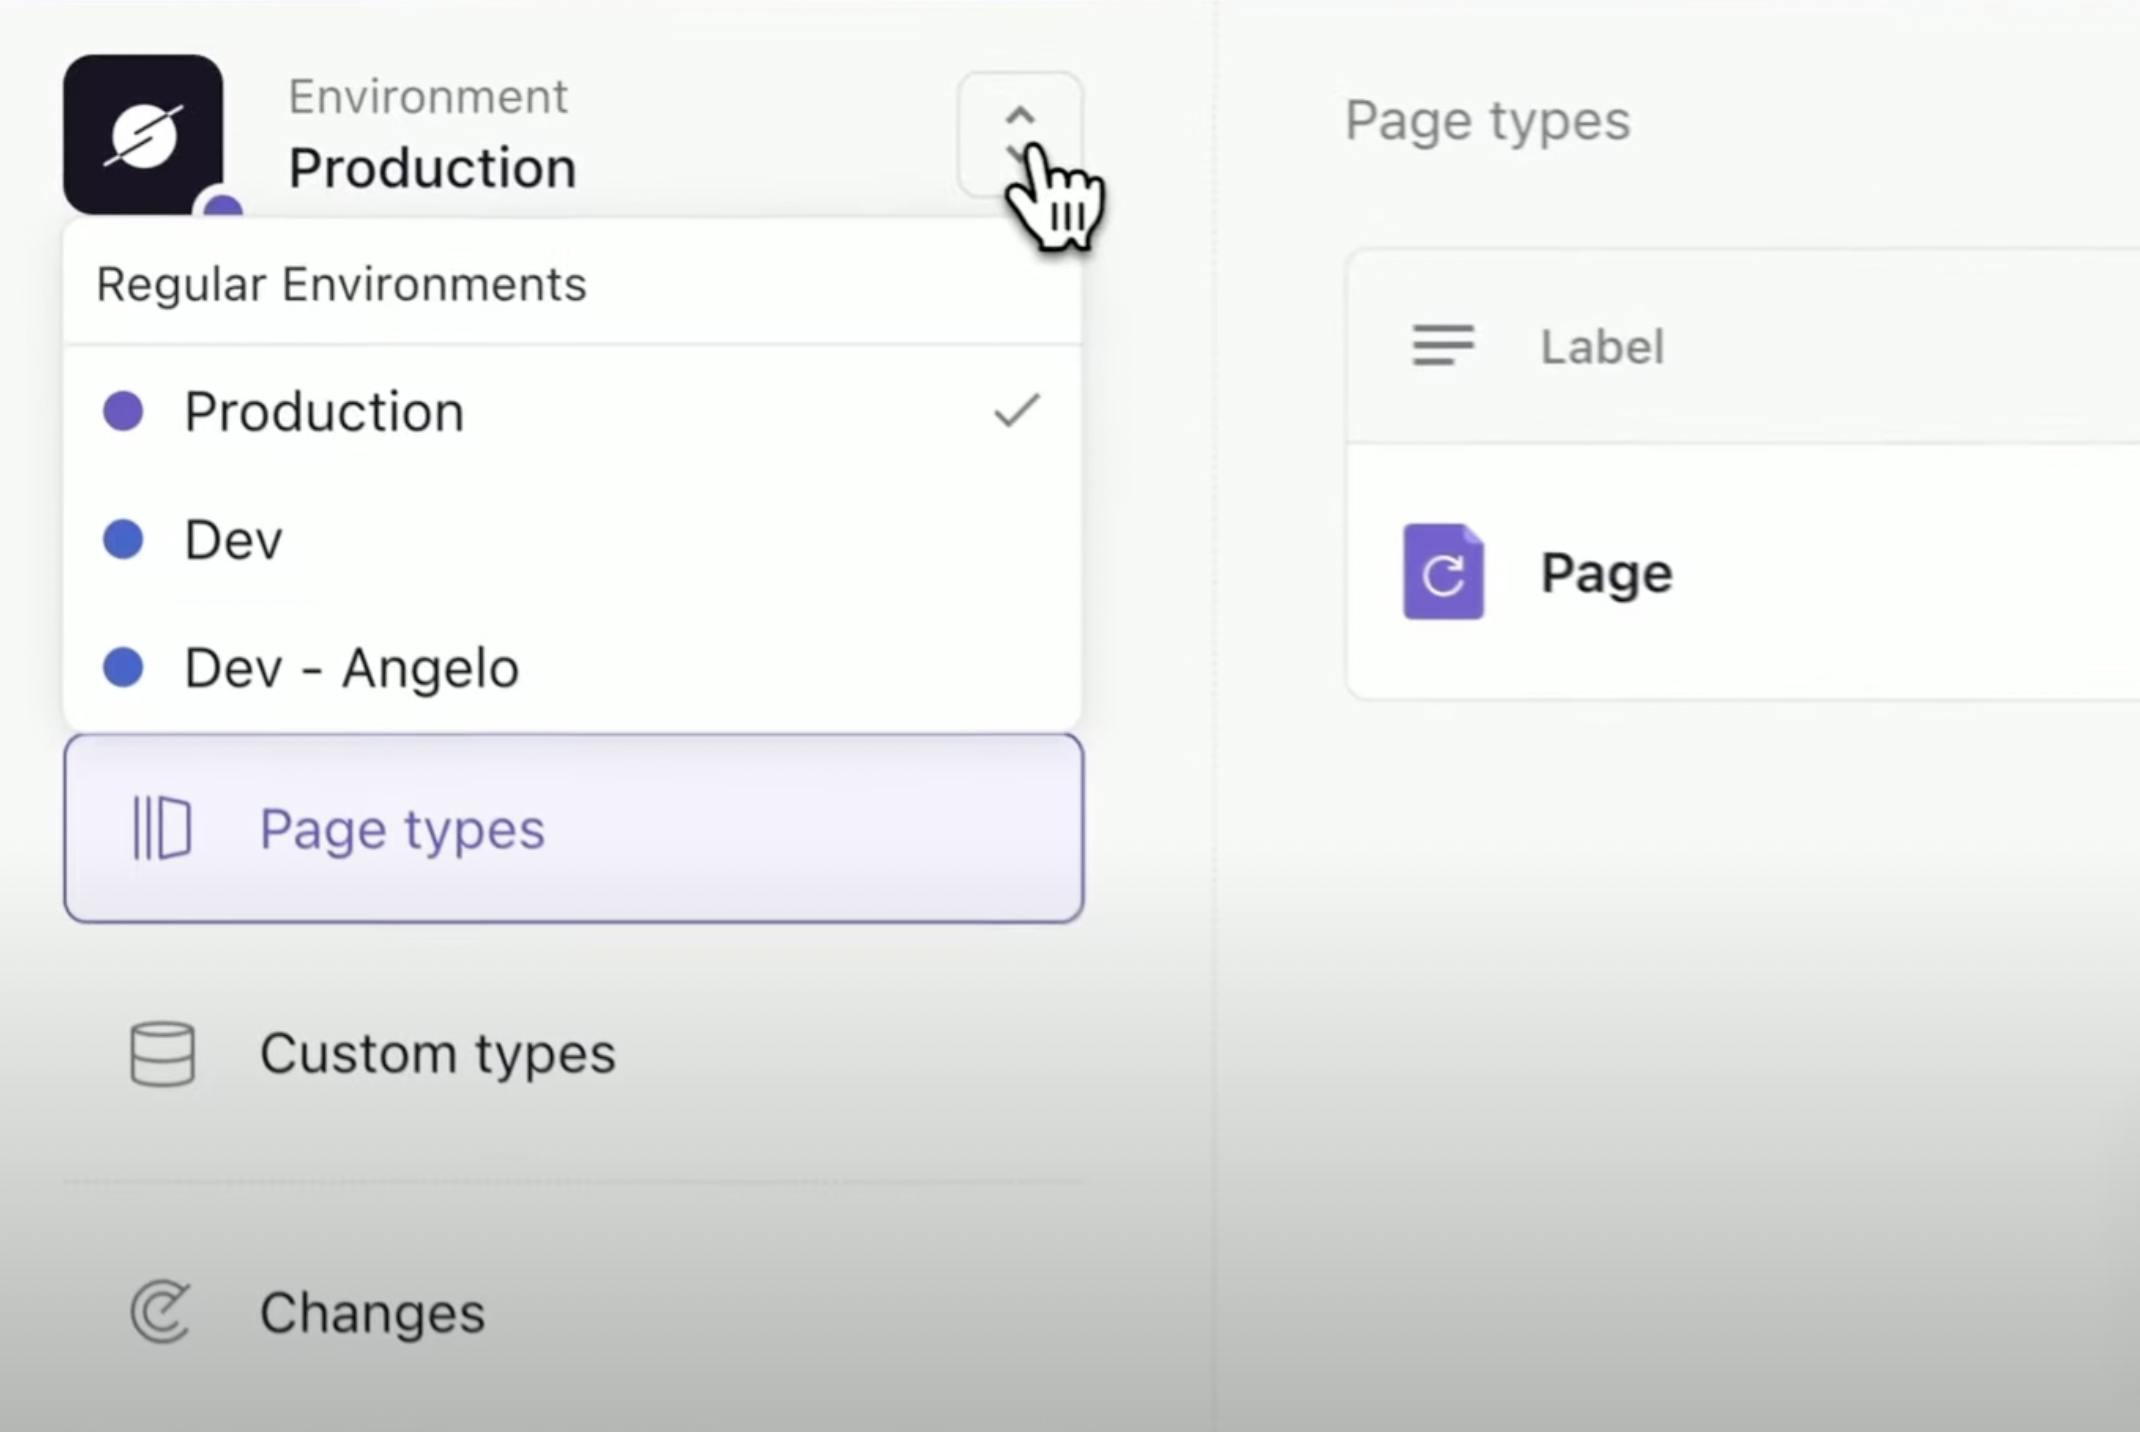This screenshot has height=1432, width=2140.
Task: Open the Changes section
Action: pos(372,1313)
